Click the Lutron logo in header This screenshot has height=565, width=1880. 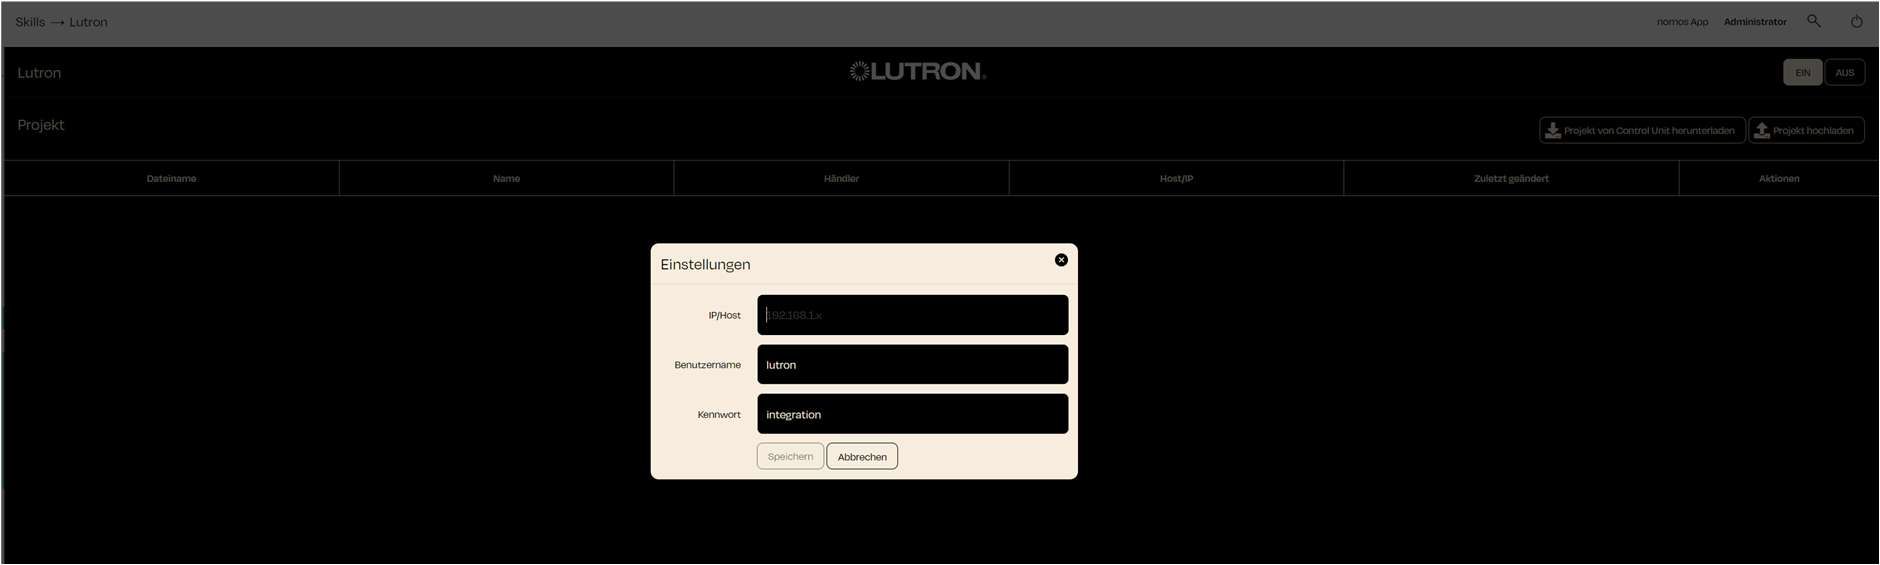tap(917, 71)
